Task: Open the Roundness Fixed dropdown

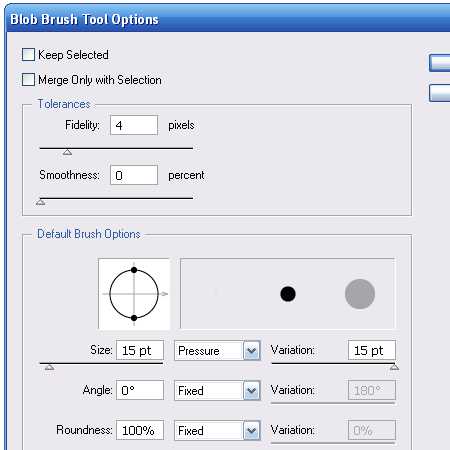Action: click(x=217, y=430)
